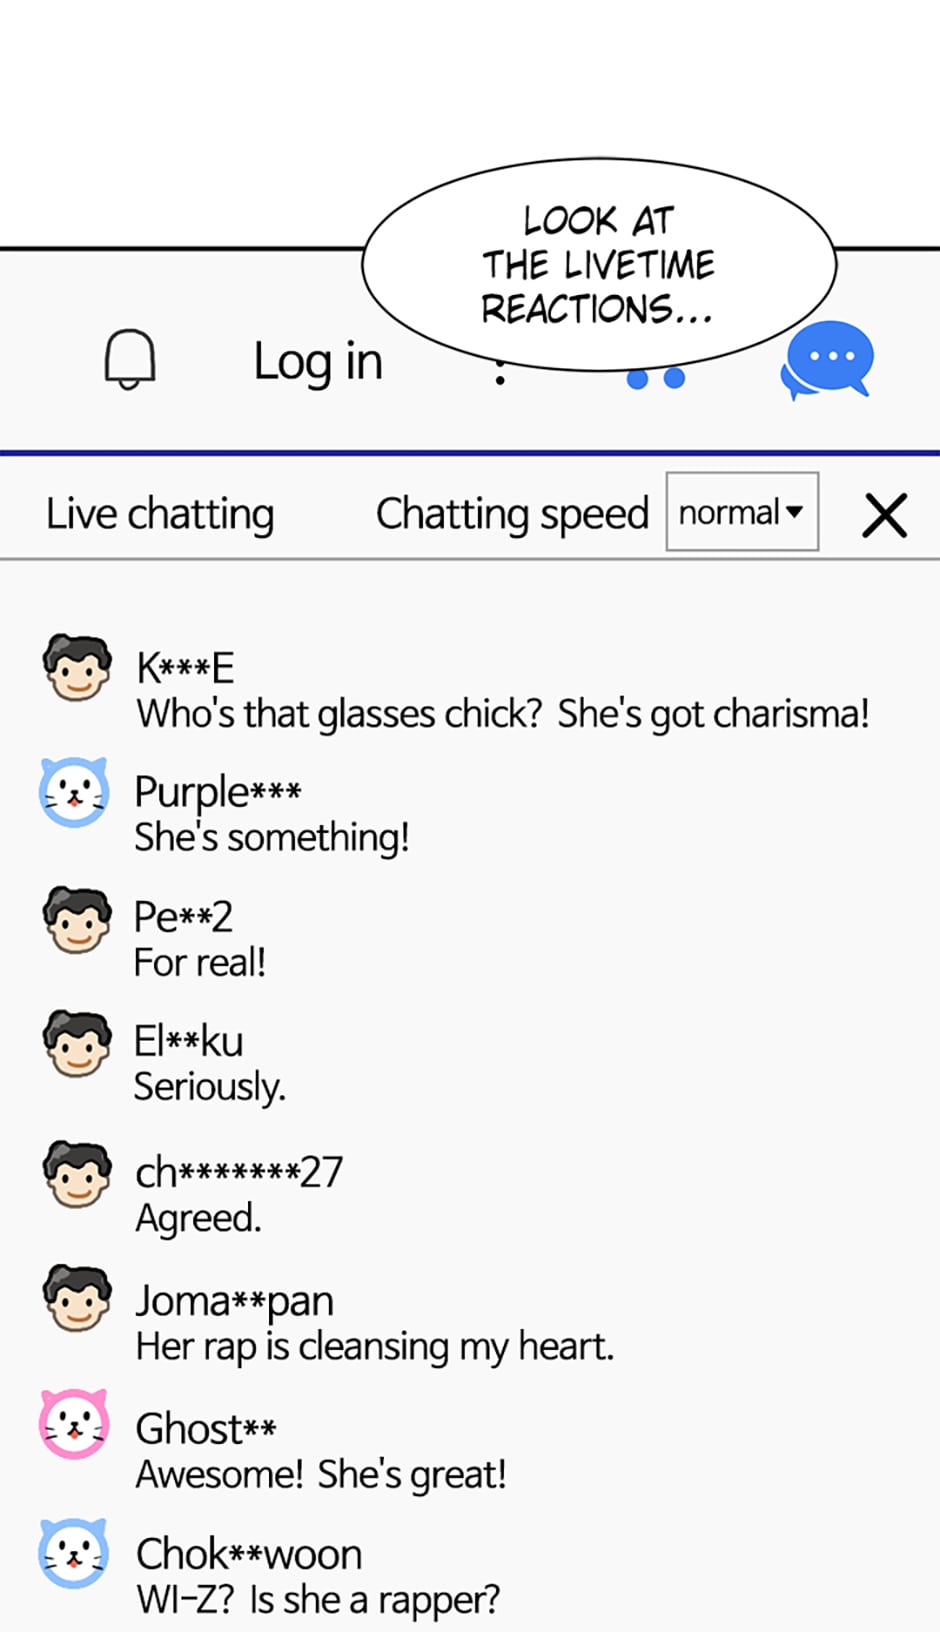Close the live chatting panel
This screenshot has width=940, height=1632.
click(885, 516)
